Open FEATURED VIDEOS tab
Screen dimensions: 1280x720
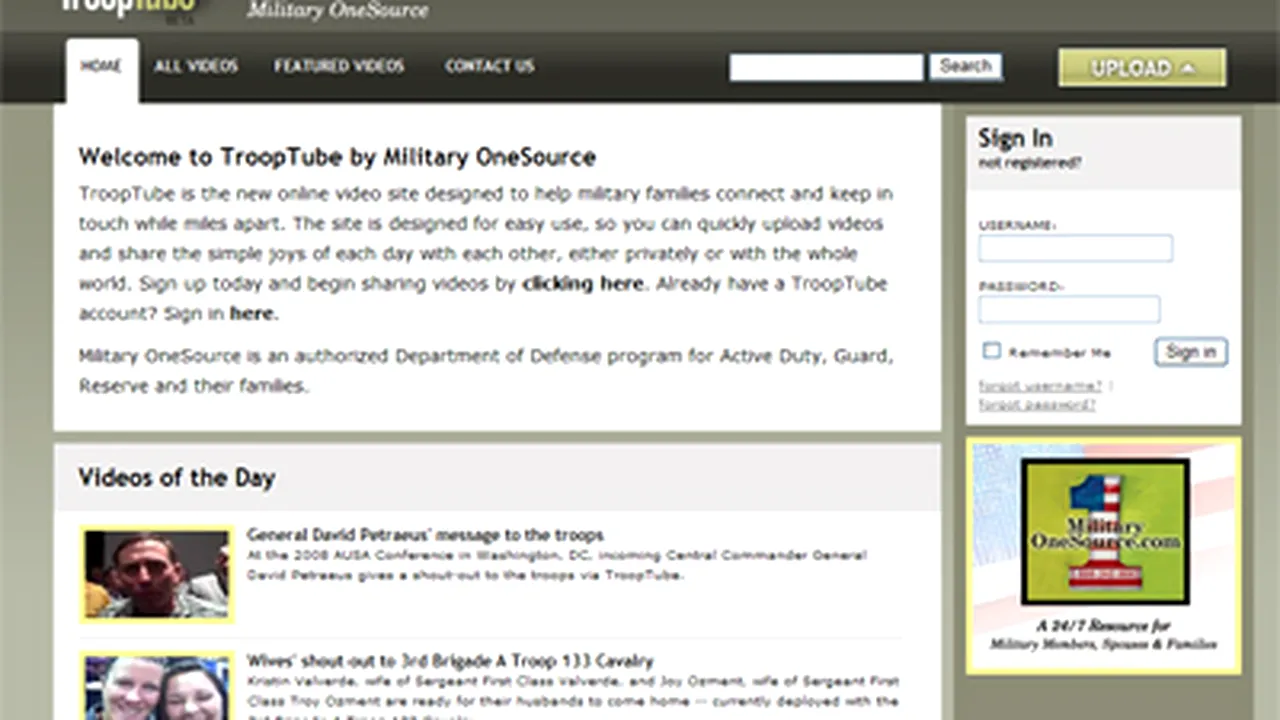339,67
